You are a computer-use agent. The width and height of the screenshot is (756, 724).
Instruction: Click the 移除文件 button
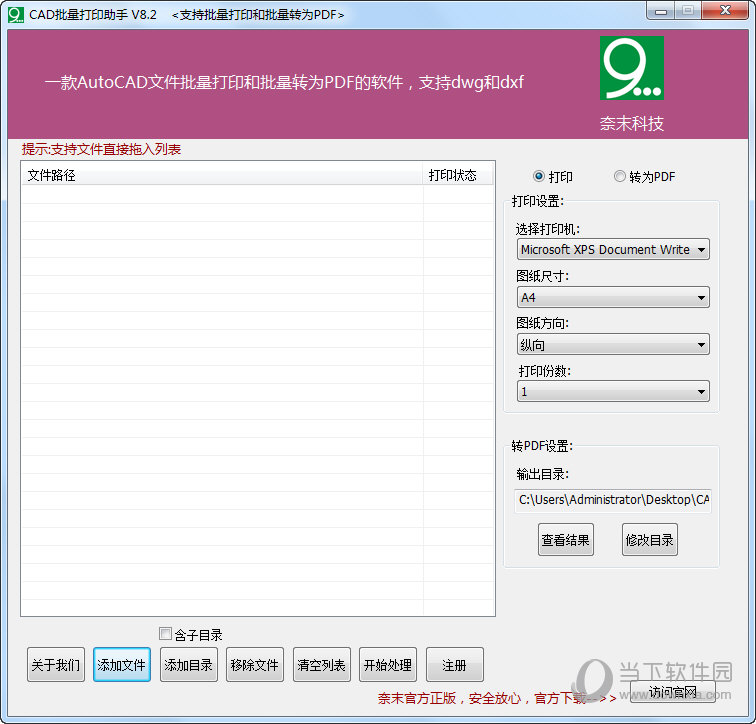click(255, 665)
